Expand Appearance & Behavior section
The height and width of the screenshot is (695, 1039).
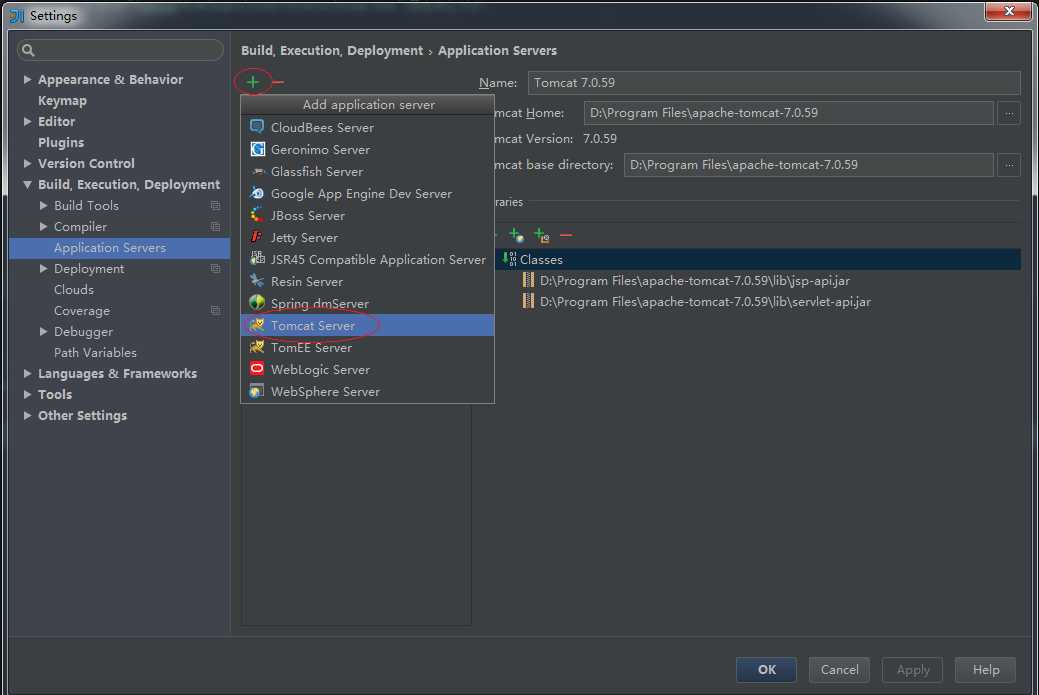click(x=27, y=80)
